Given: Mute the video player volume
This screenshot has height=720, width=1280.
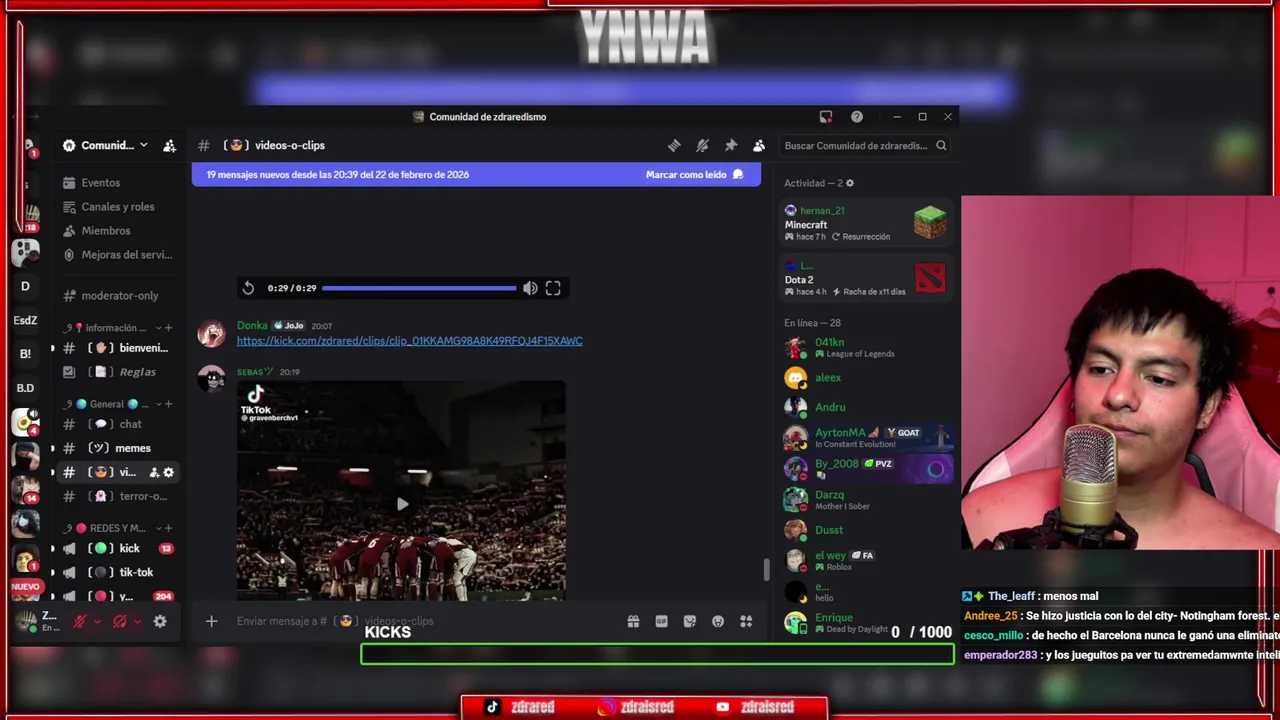Looking at the screenshot, I should [x=530, y=288].
